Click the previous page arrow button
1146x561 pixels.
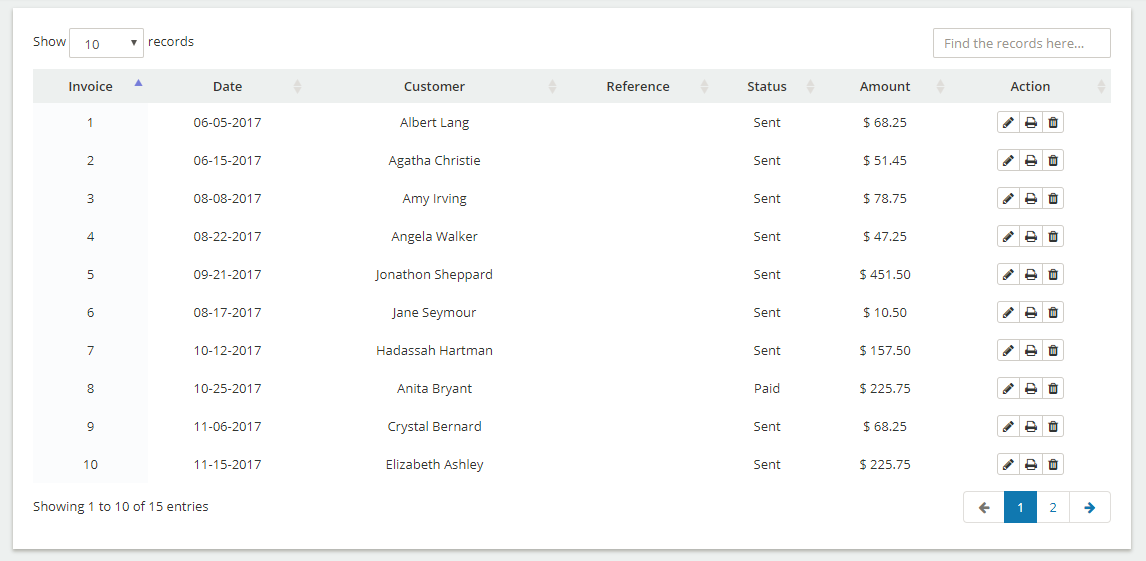pos(984,507)
